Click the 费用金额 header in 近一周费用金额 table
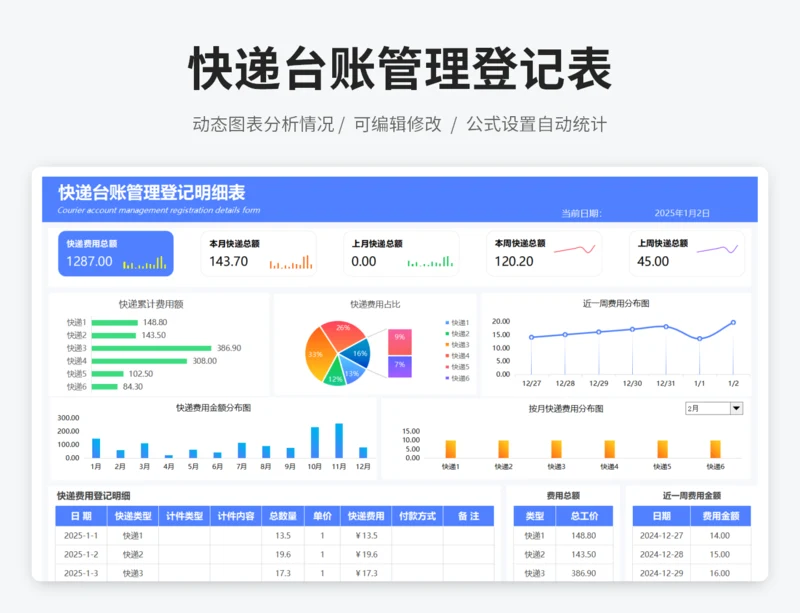The image size is (800, 613). tap(720, 516)
